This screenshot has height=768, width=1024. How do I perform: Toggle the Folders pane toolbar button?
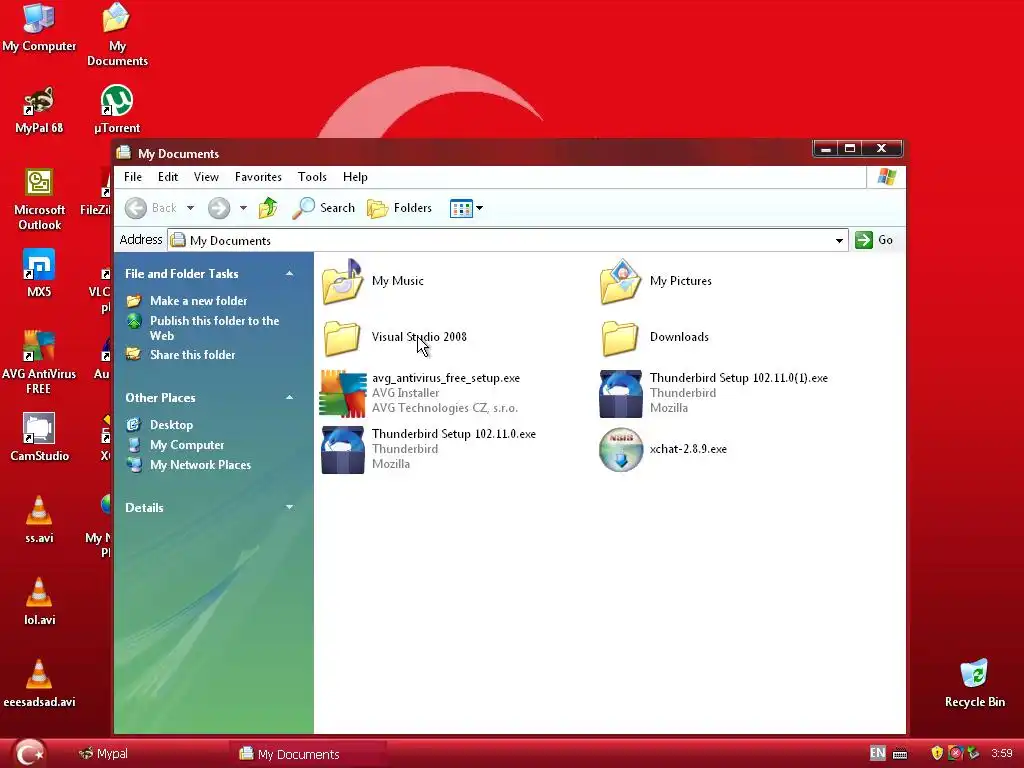[400, 208]
